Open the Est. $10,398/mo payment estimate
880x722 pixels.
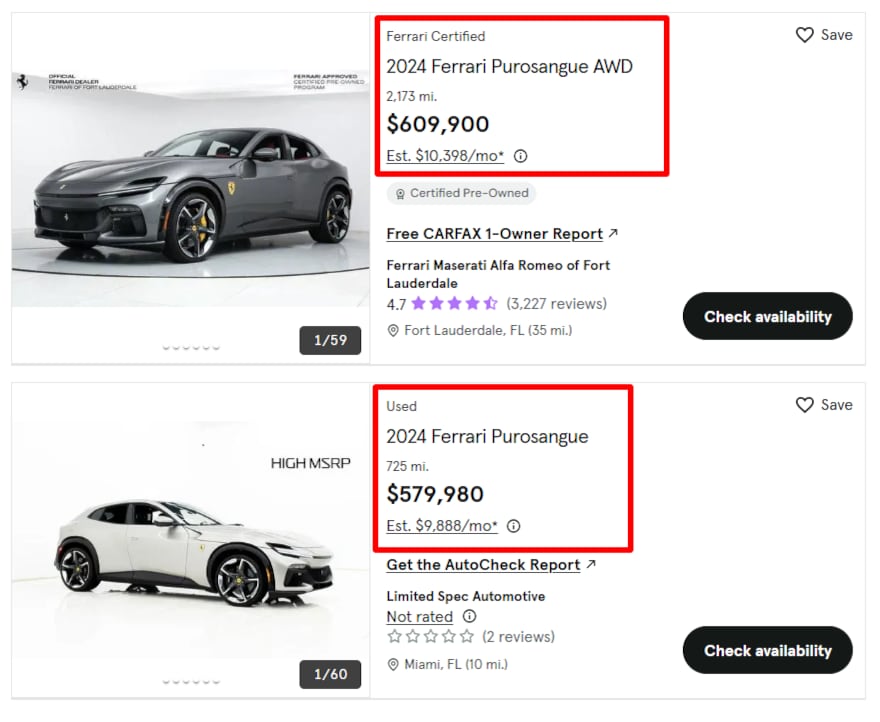pyautogui.click(x=445, y=156)
